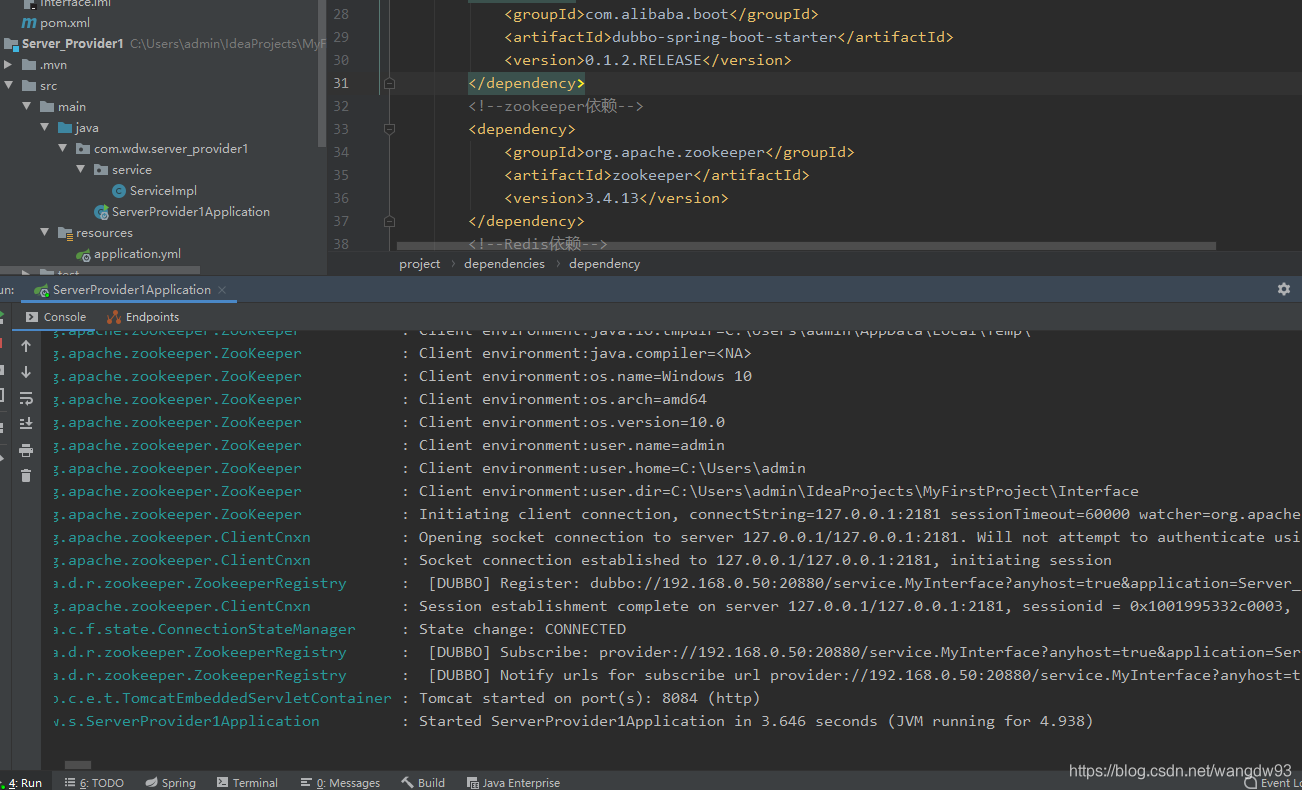Click the editor horizontal scrollbar
This screenshot has width=1302, height=790.
(x=806, y=246)
